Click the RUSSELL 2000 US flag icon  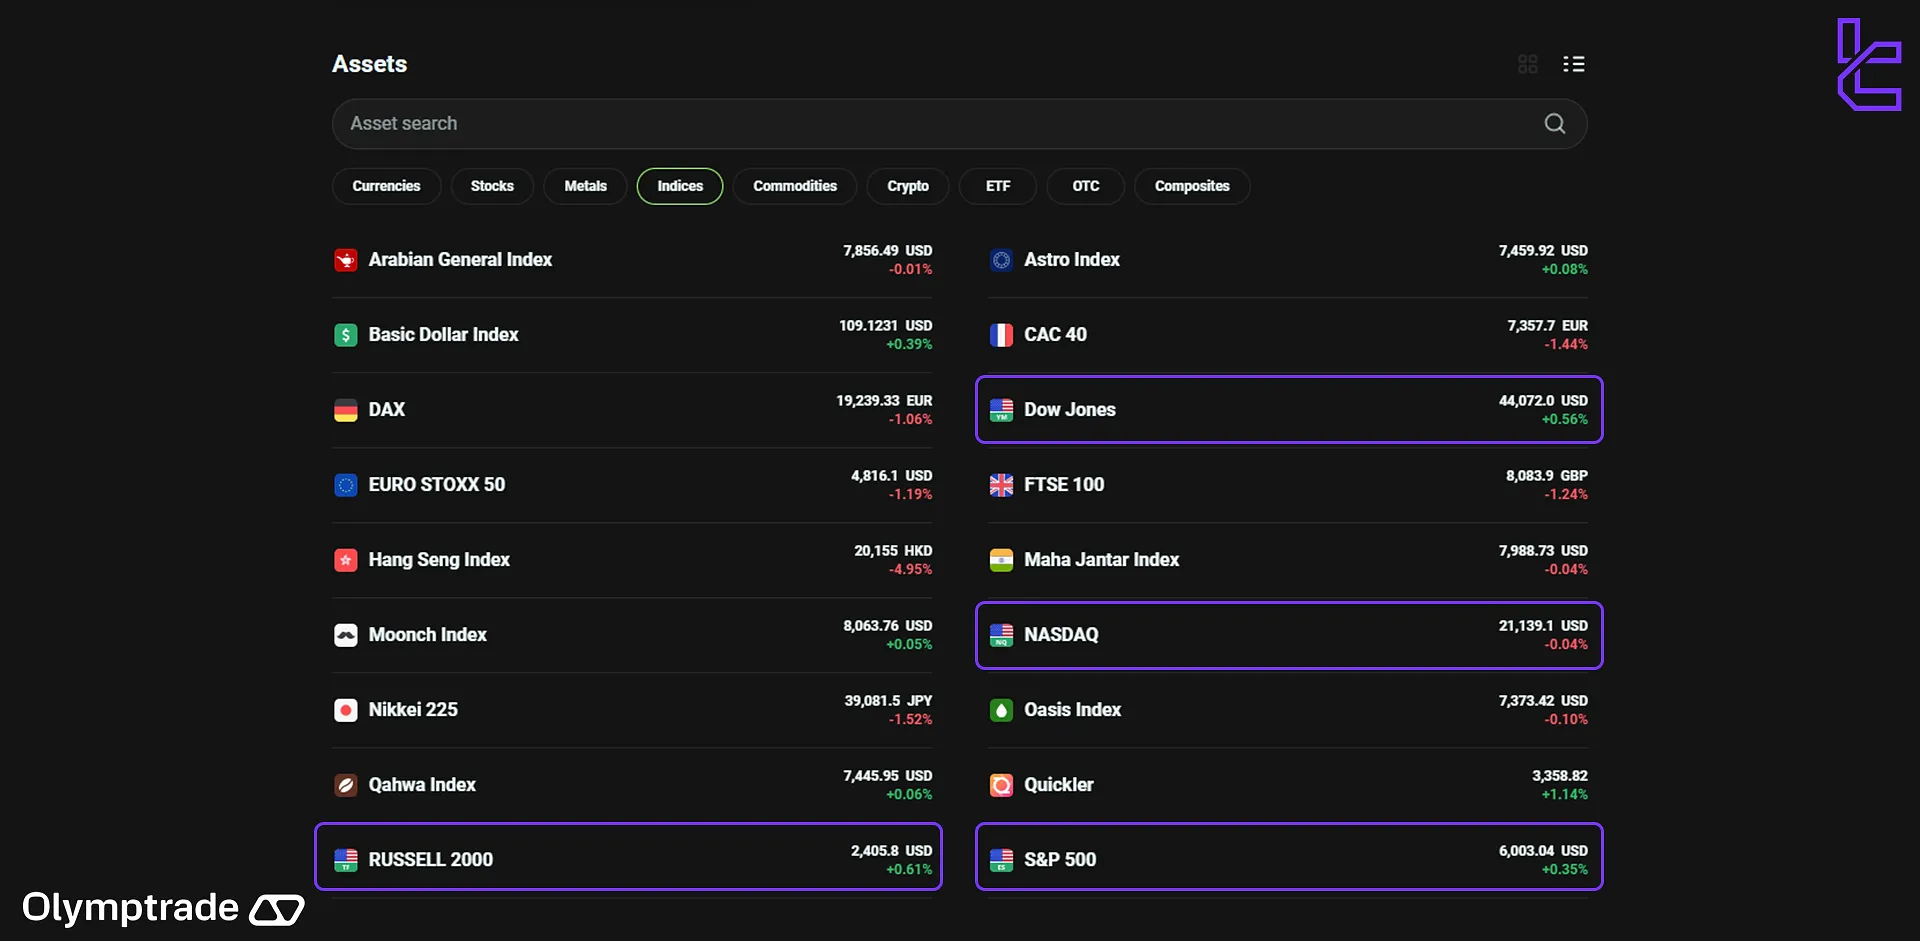click(346, 860)
